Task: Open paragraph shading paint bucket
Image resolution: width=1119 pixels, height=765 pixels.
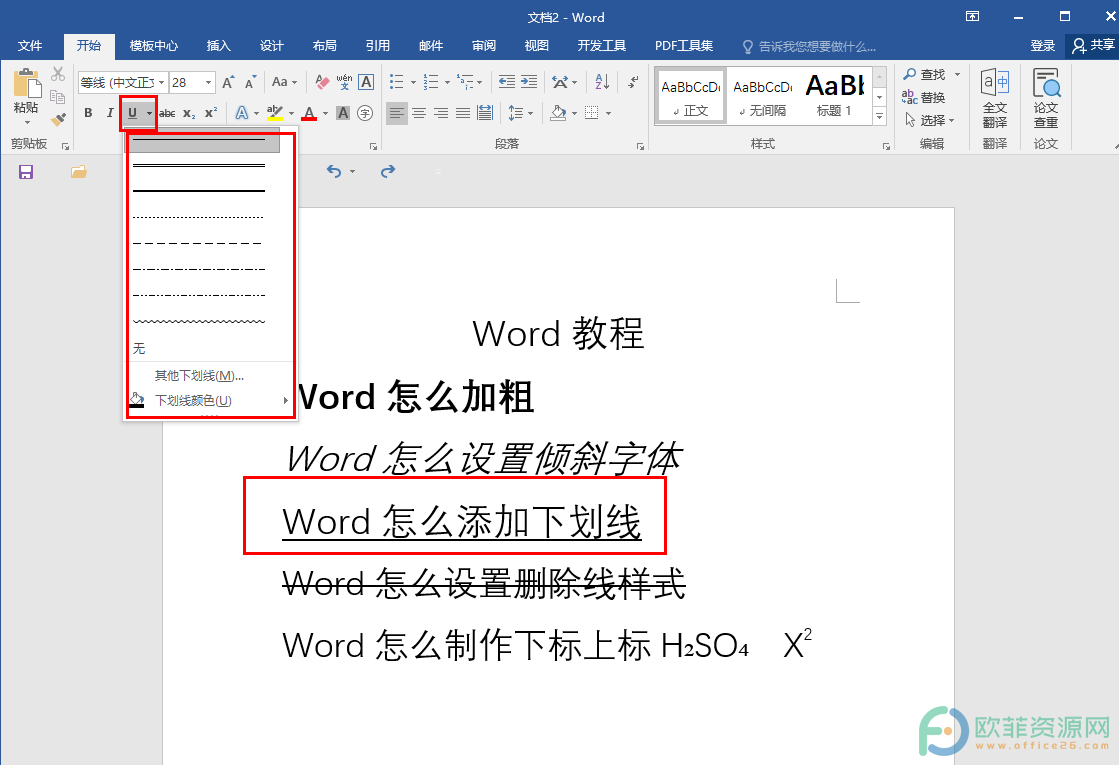Action: (558, 113)
